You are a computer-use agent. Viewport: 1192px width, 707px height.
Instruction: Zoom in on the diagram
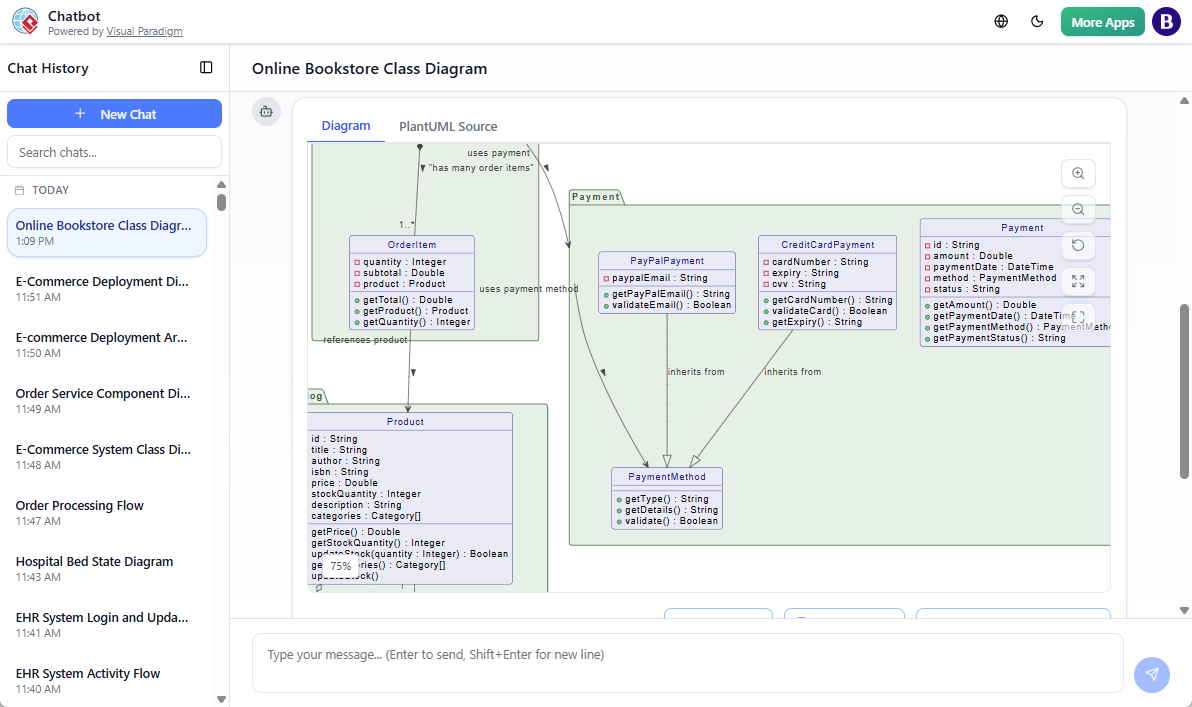(1078, 173)
